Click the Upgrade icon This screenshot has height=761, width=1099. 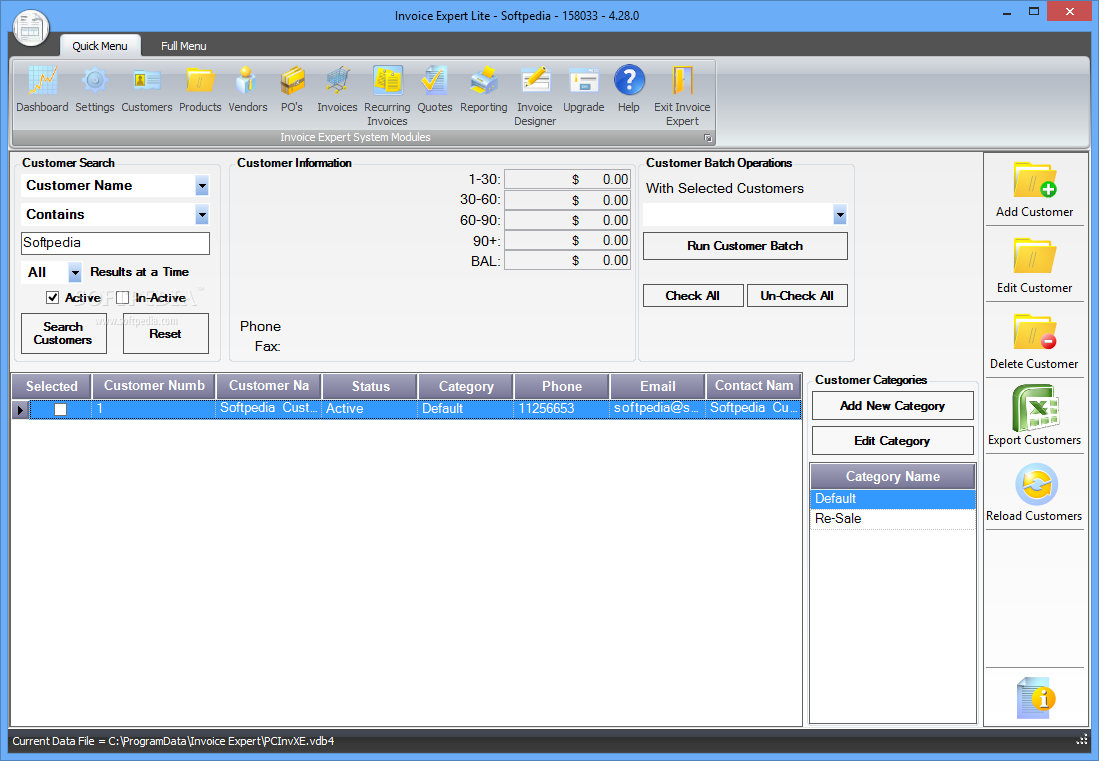(x=583, y=88)
